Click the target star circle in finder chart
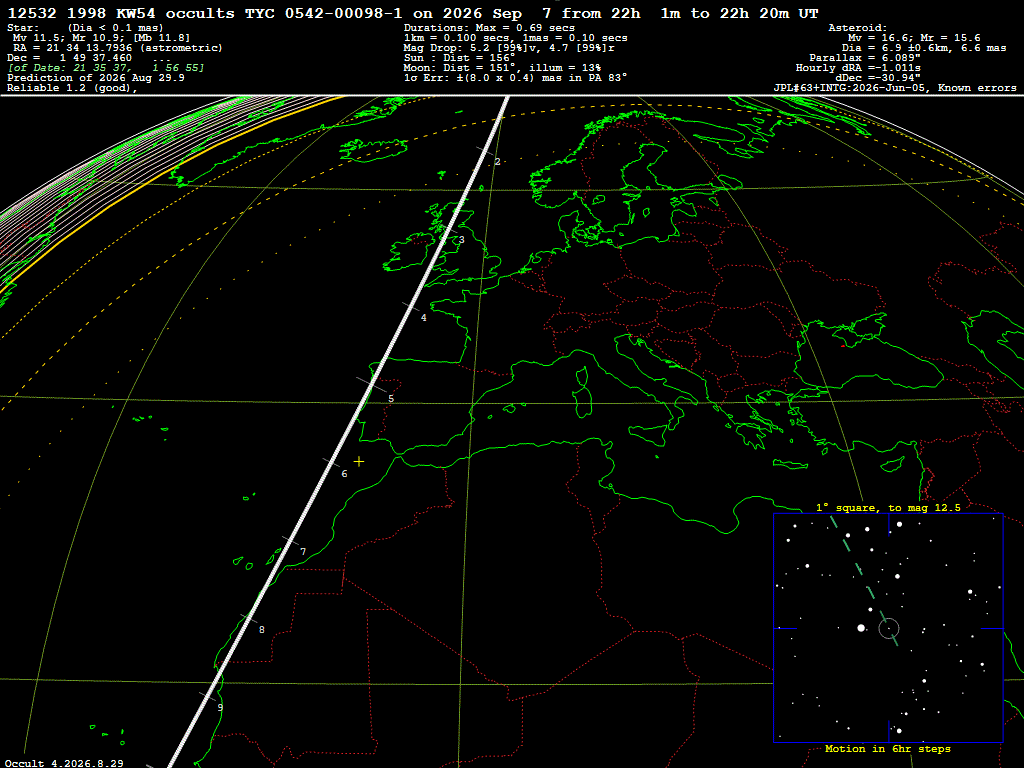Screen dimensions: 1024x768 pyautogui.click(x=889, y=628)
